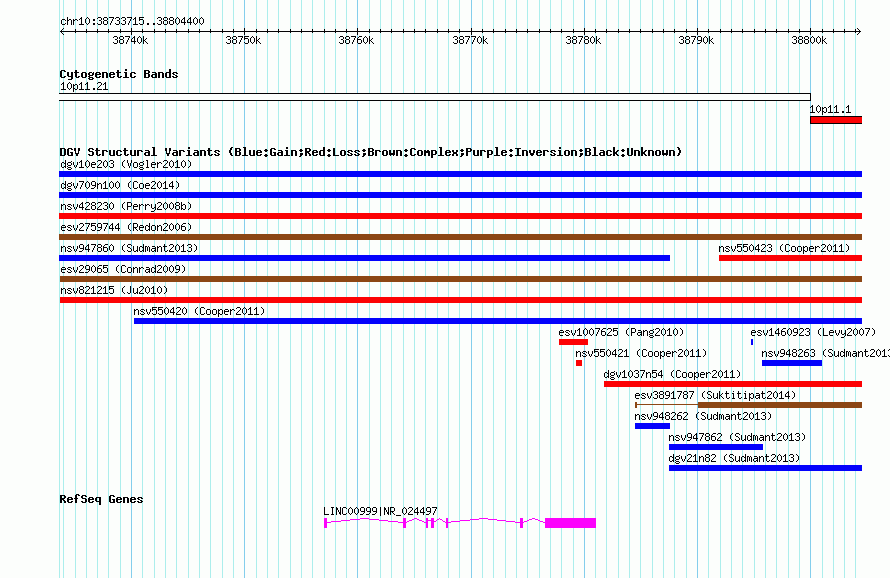
Task: Click the 38740k ruler label
Action: 130,40
